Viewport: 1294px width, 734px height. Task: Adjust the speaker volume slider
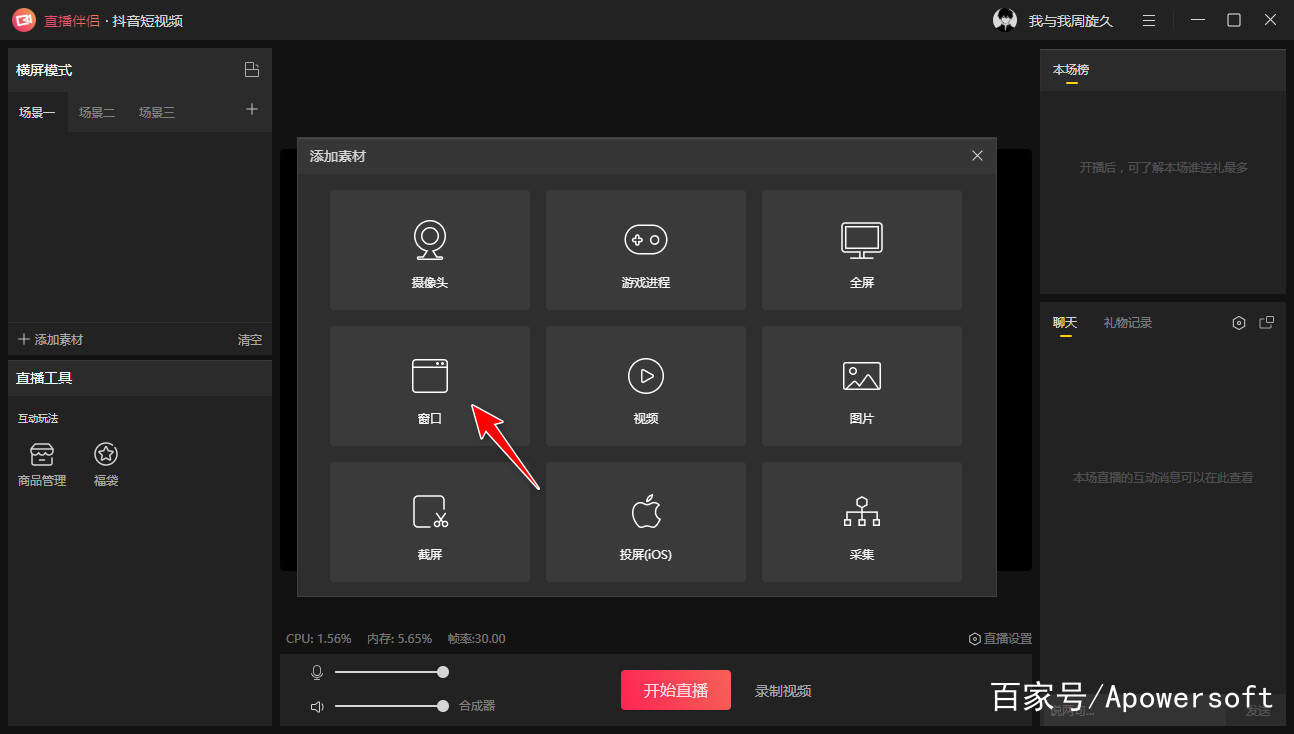click(x=392, y=706)
